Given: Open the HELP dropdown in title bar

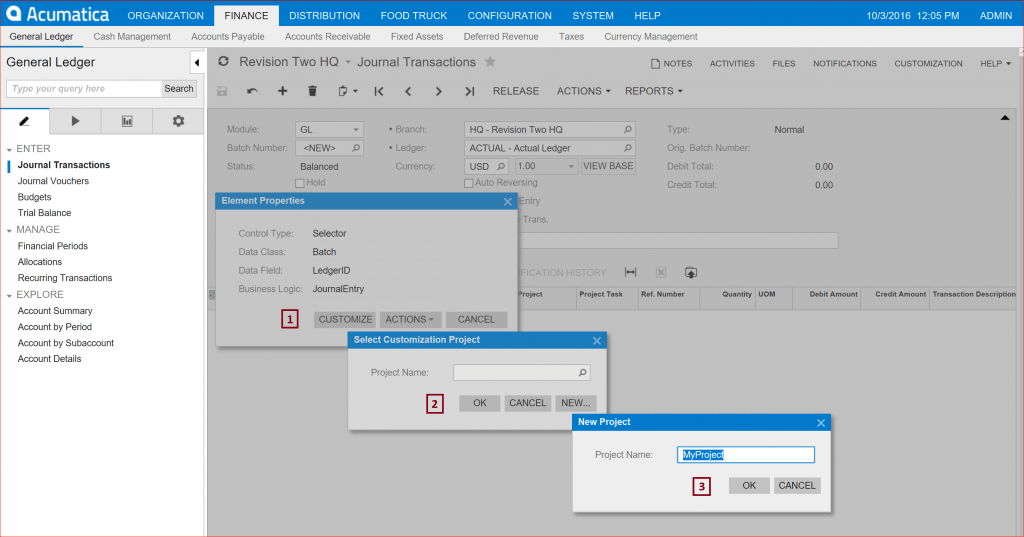Looking at the screenshot, I should click(995, 63).
